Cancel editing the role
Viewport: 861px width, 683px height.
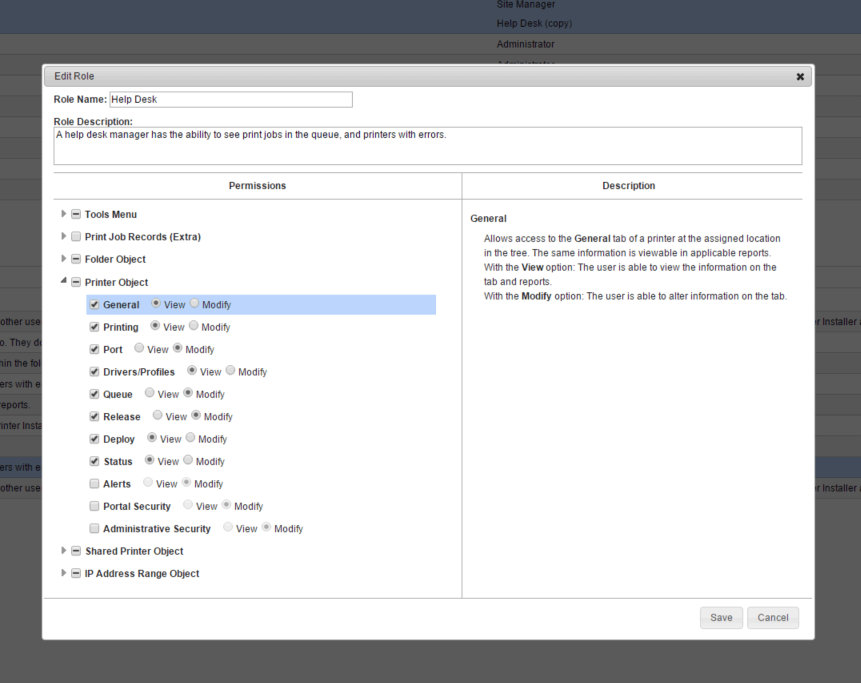pyautogui.click(x=772, y=618)
